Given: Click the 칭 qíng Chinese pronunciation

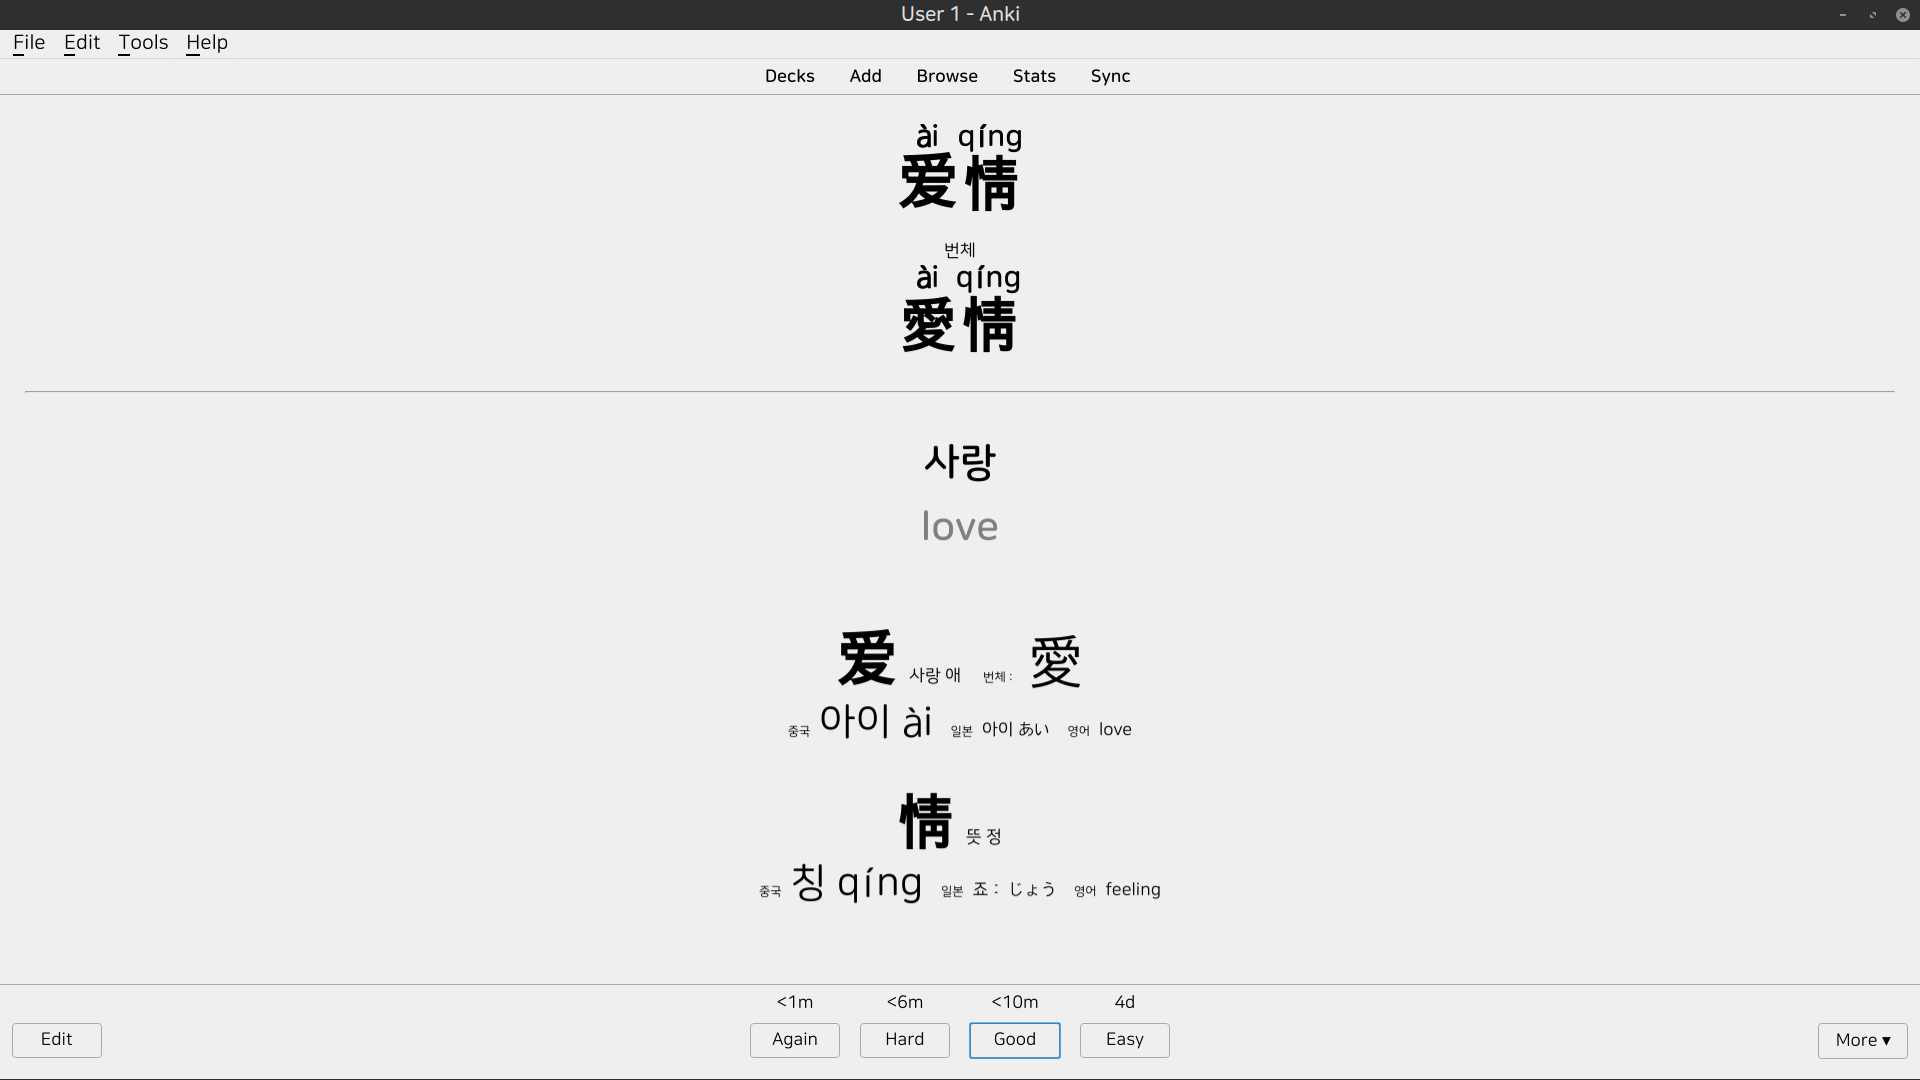Looking at the screenshot, I should click(x=857, y=883).
